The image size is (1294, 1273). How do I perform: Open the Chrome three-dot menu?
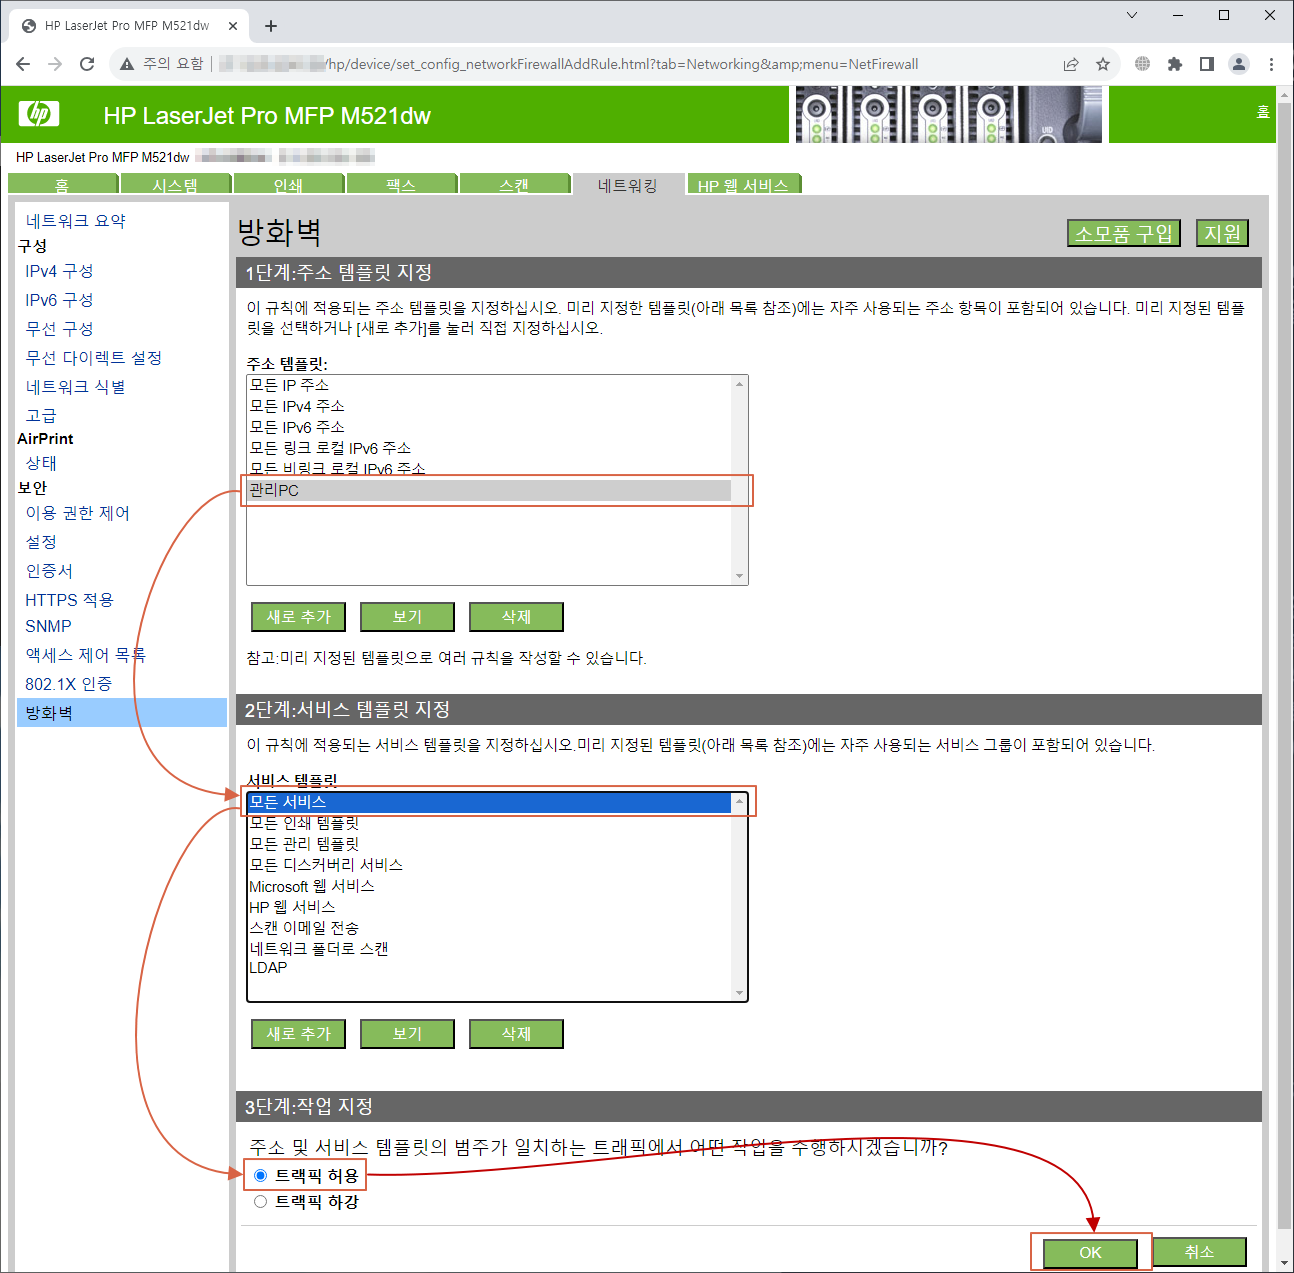click(x=1271, y=64)
